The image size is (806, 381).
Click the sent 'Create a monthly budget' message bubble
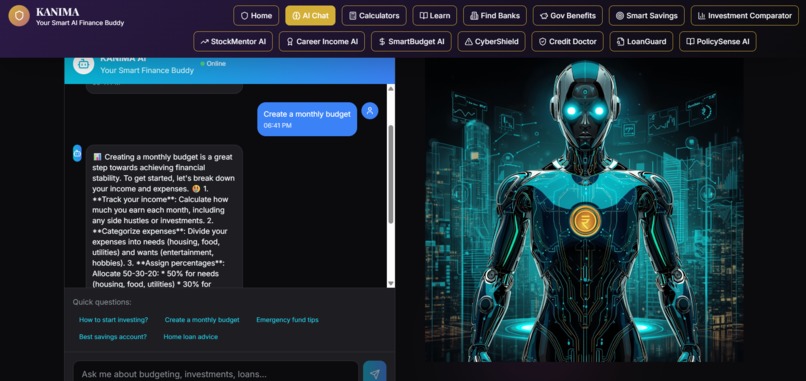(x=307, y=119)
